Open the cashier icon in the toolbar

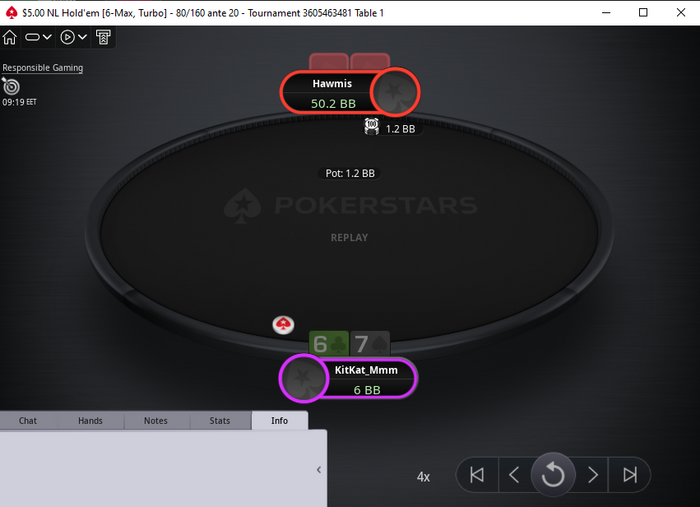(x=103, y=37)
